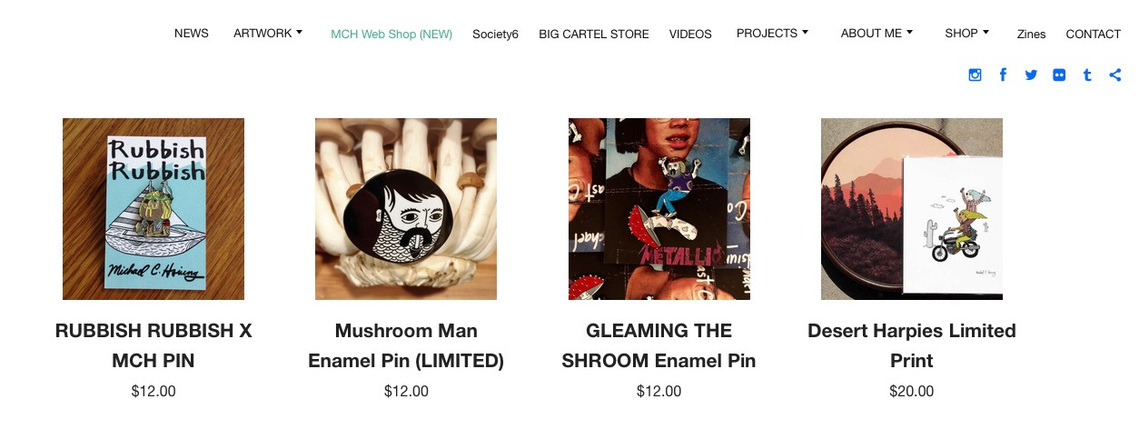1139x439 pixels.
Task: Open GLEAMING THE SHROOM Enamel Pin title
Action: pos(659,345)
